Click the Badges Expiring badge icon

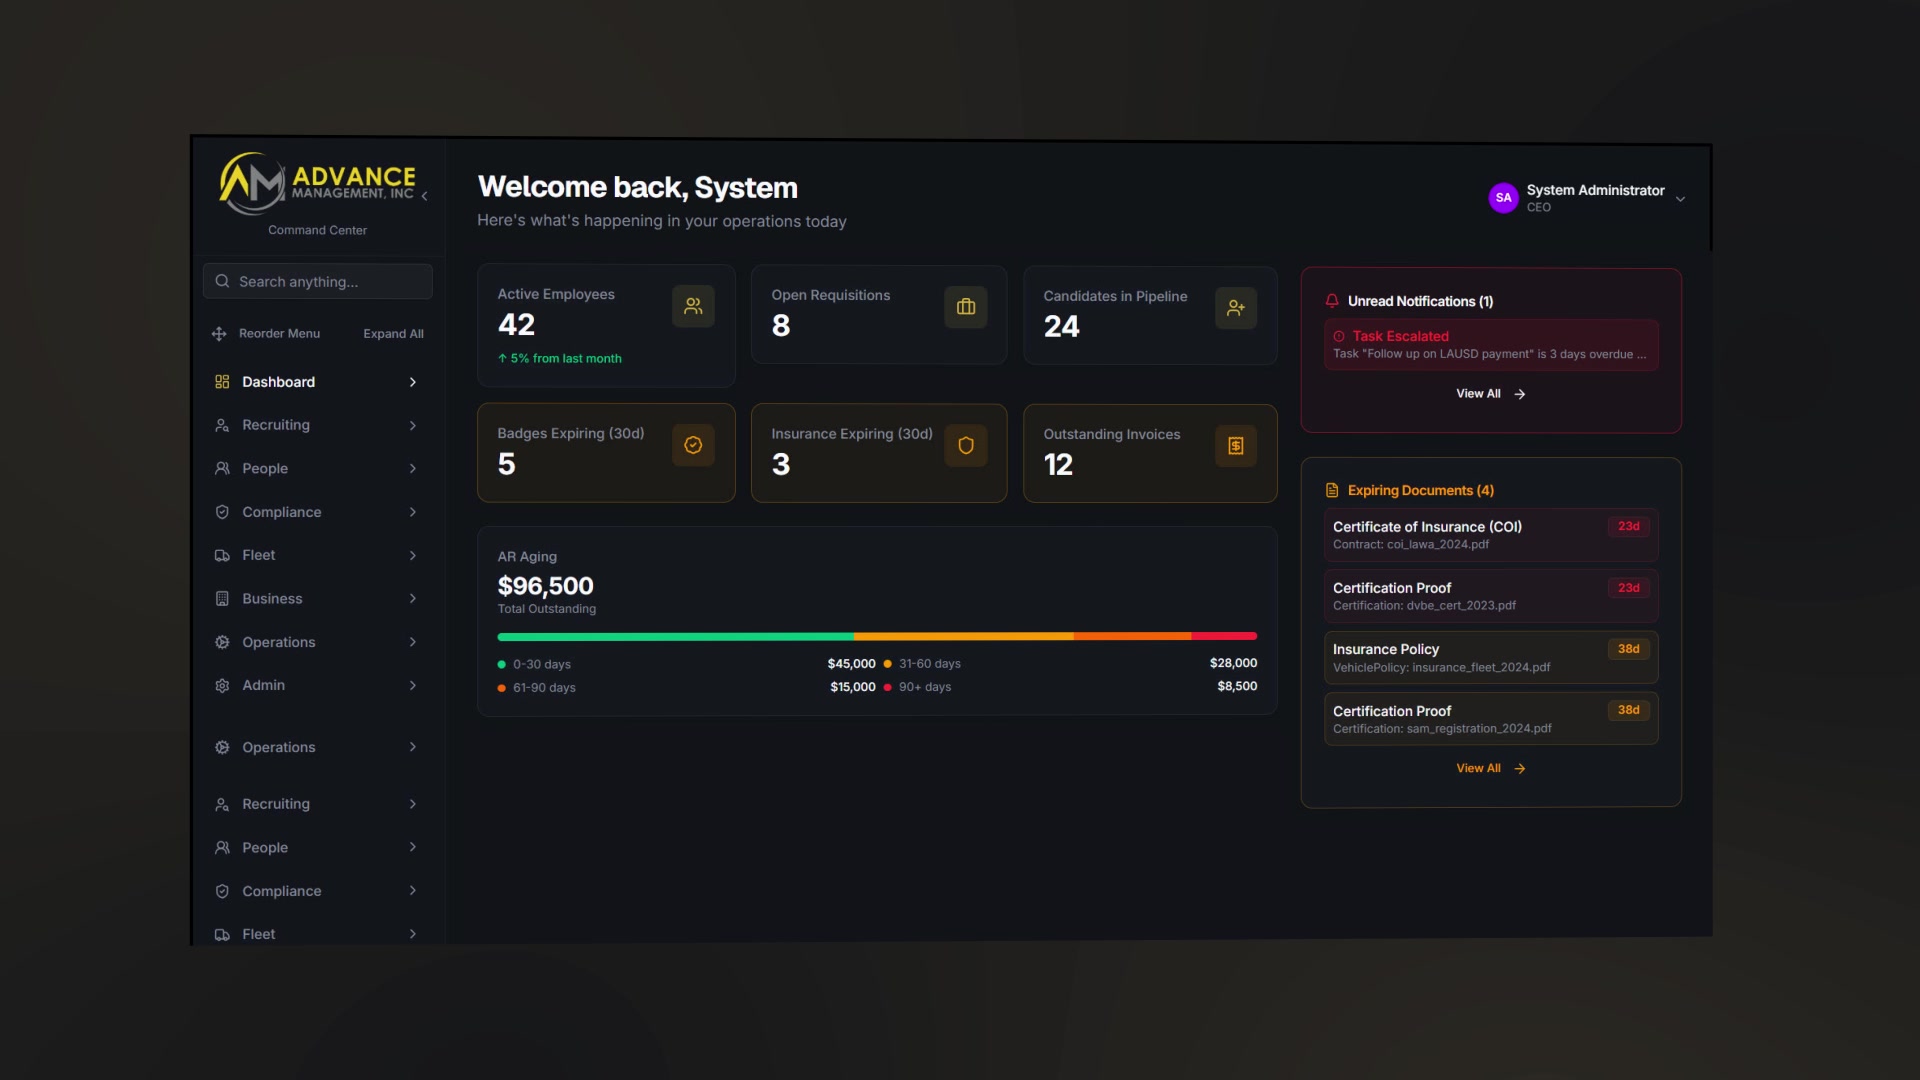click(693, 445)
